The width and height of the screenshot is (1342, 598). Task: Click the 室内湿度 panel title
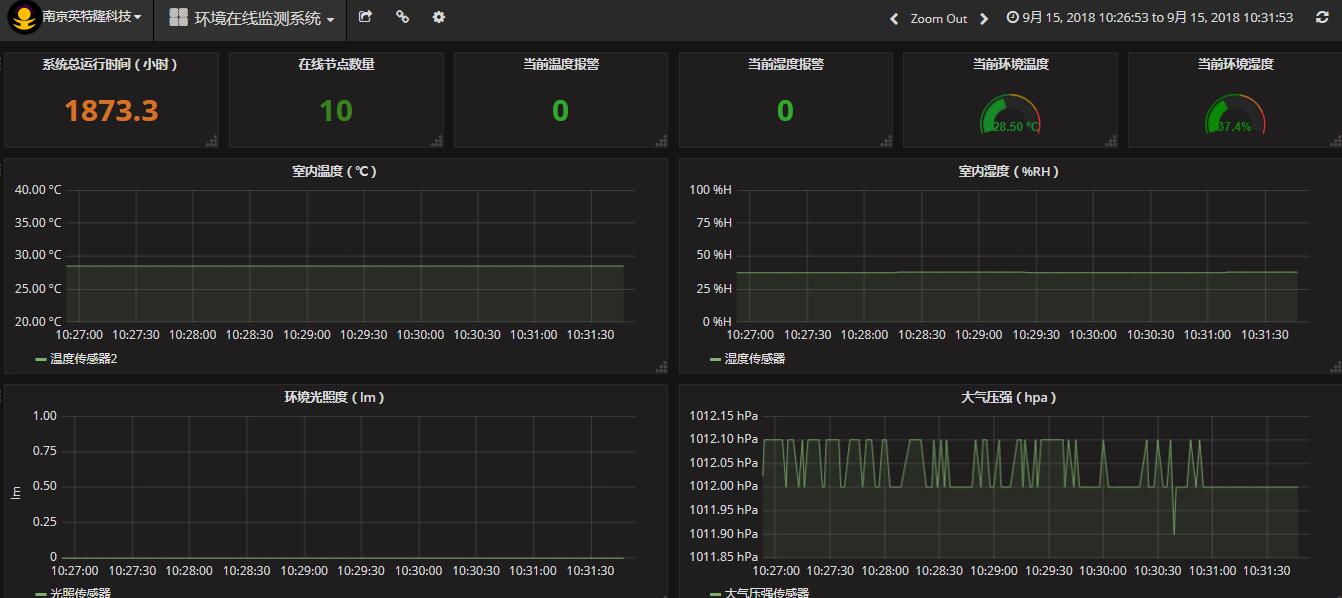[1008, 171]
